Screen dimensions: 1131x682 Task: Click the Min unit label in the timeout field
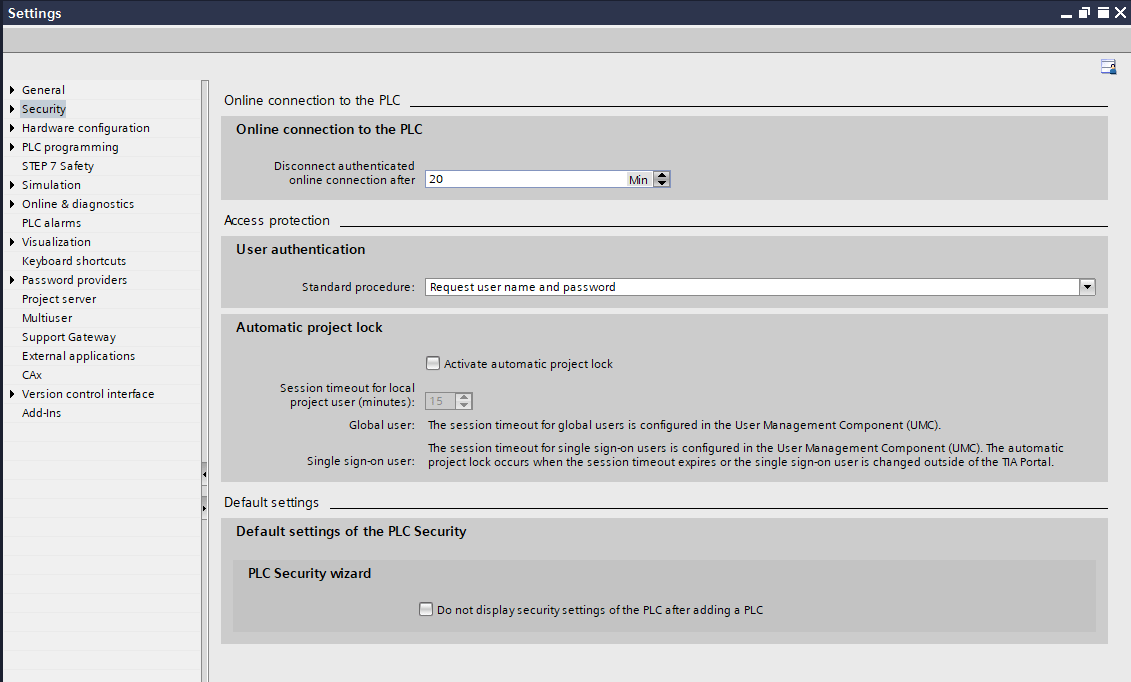[638, 180]
